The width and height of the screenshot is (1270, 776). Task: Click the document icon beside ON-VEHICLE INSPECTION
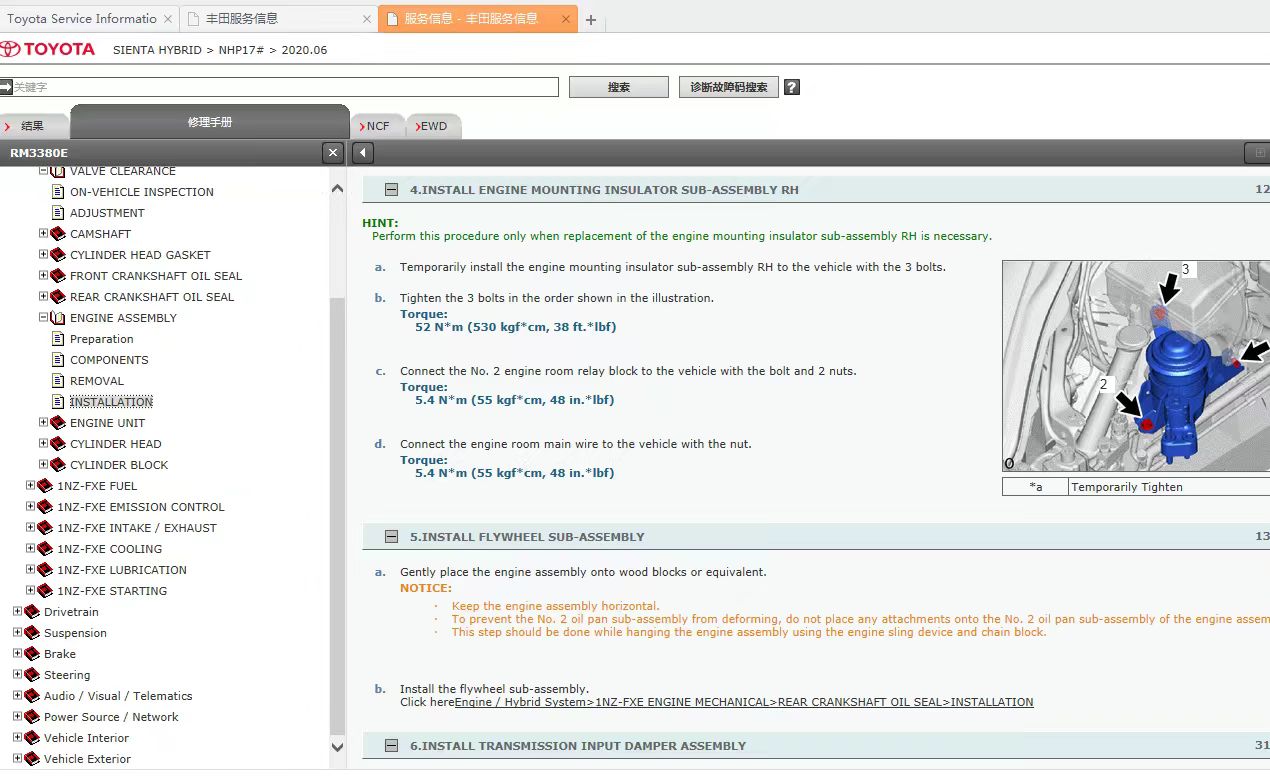pos(58,192)
